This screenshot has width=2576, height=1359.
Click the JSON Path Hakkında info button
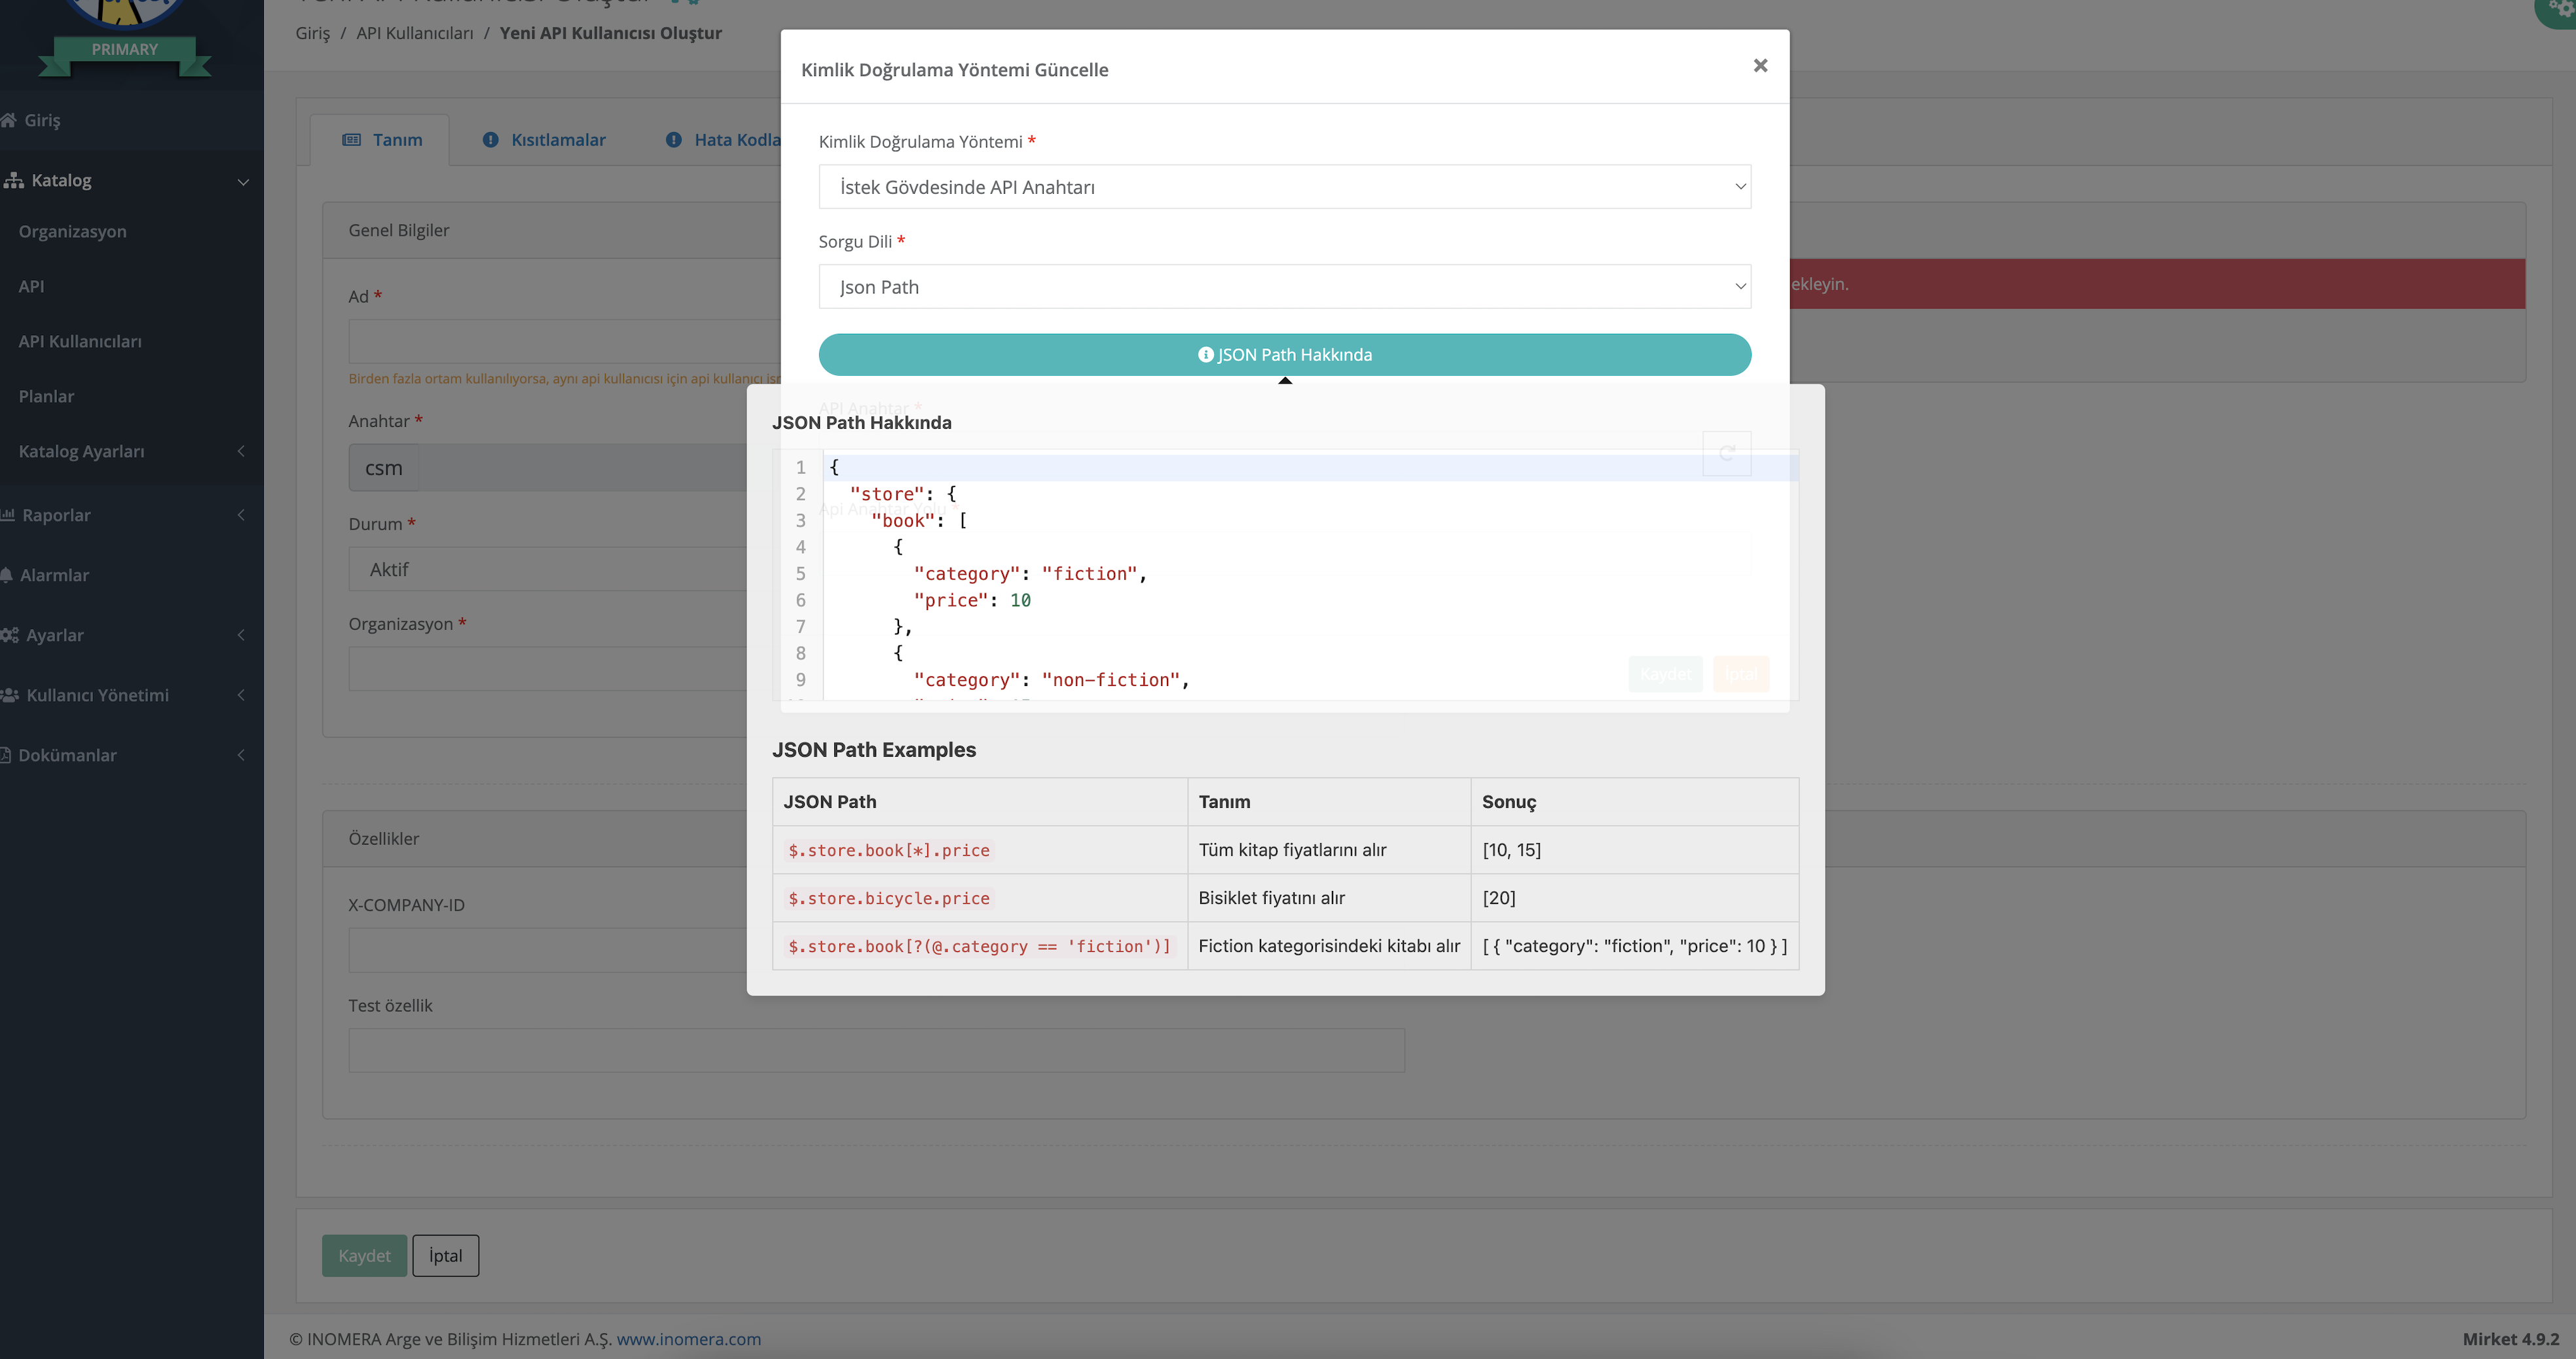(1284, 355)
